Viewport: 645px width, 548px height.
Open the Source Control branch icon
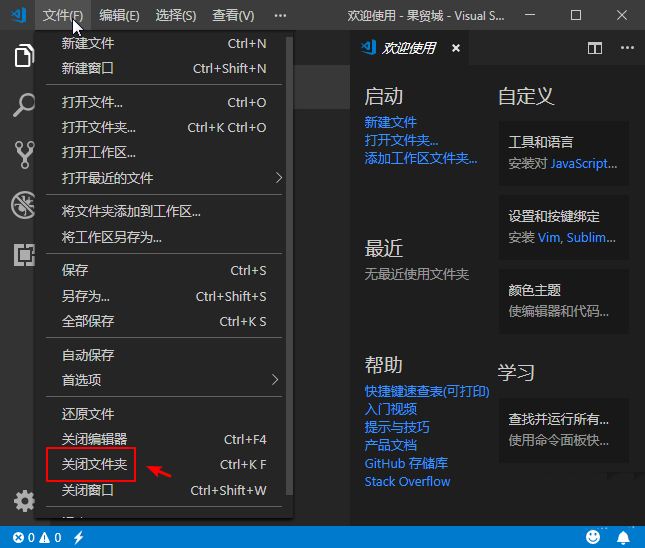(24, 155)
